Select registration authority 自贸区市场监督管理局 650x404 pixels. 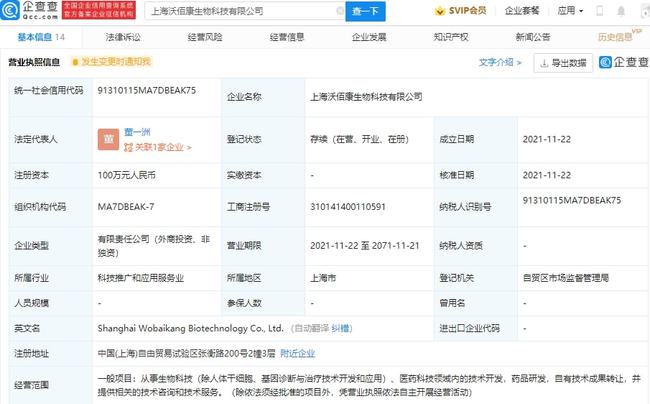[565, 278]
